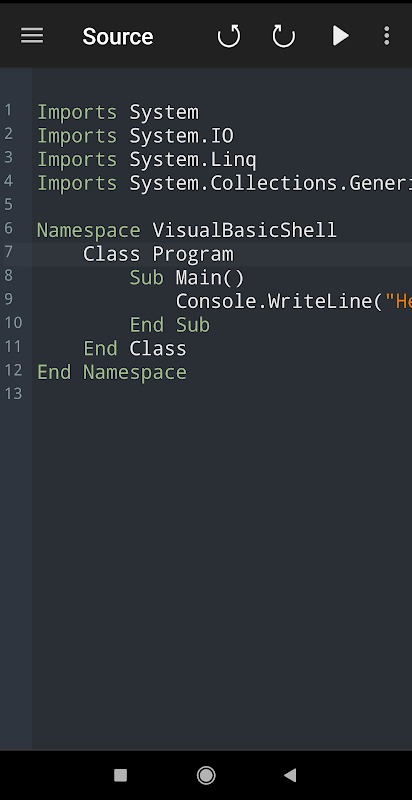The image size is (412, 800).
Task: Open the three-dot overflow menu
Action: tap(387, 36)
